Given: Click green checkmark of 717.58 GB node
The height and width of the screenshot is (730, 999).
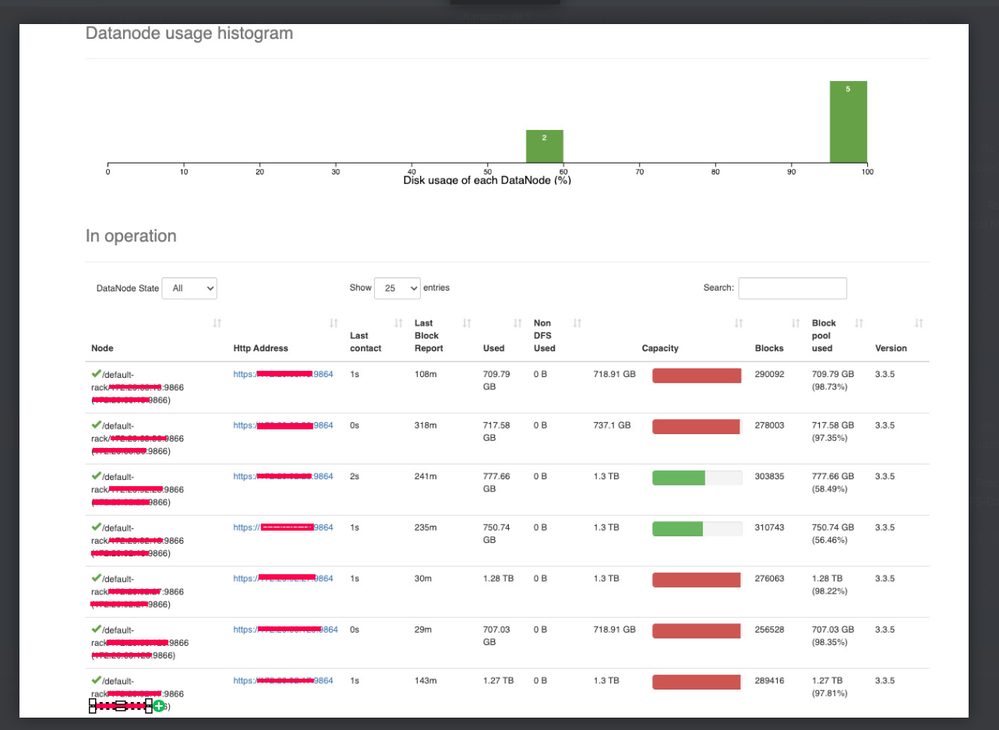Looking at the screenshot, I should click(x=96, y=425).
